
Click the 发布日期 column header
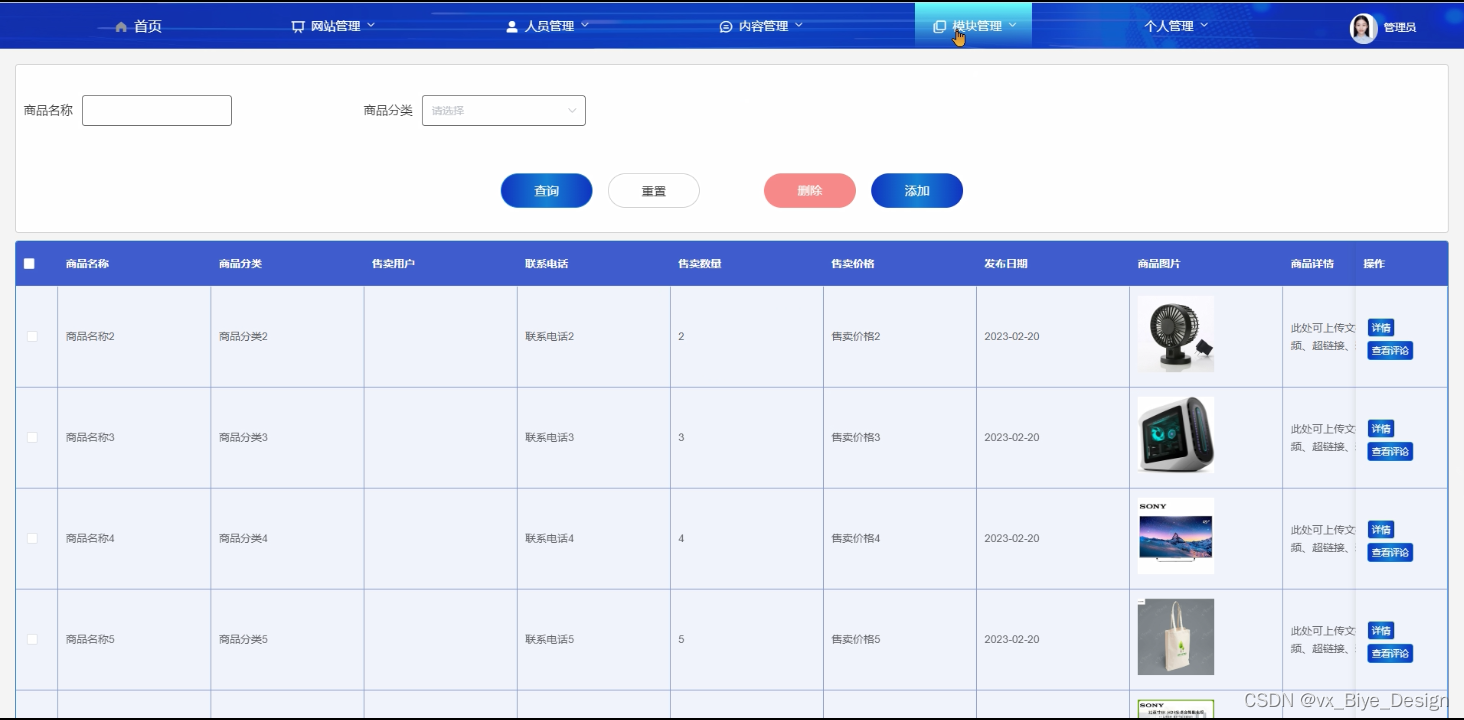tap(1006, 264)
